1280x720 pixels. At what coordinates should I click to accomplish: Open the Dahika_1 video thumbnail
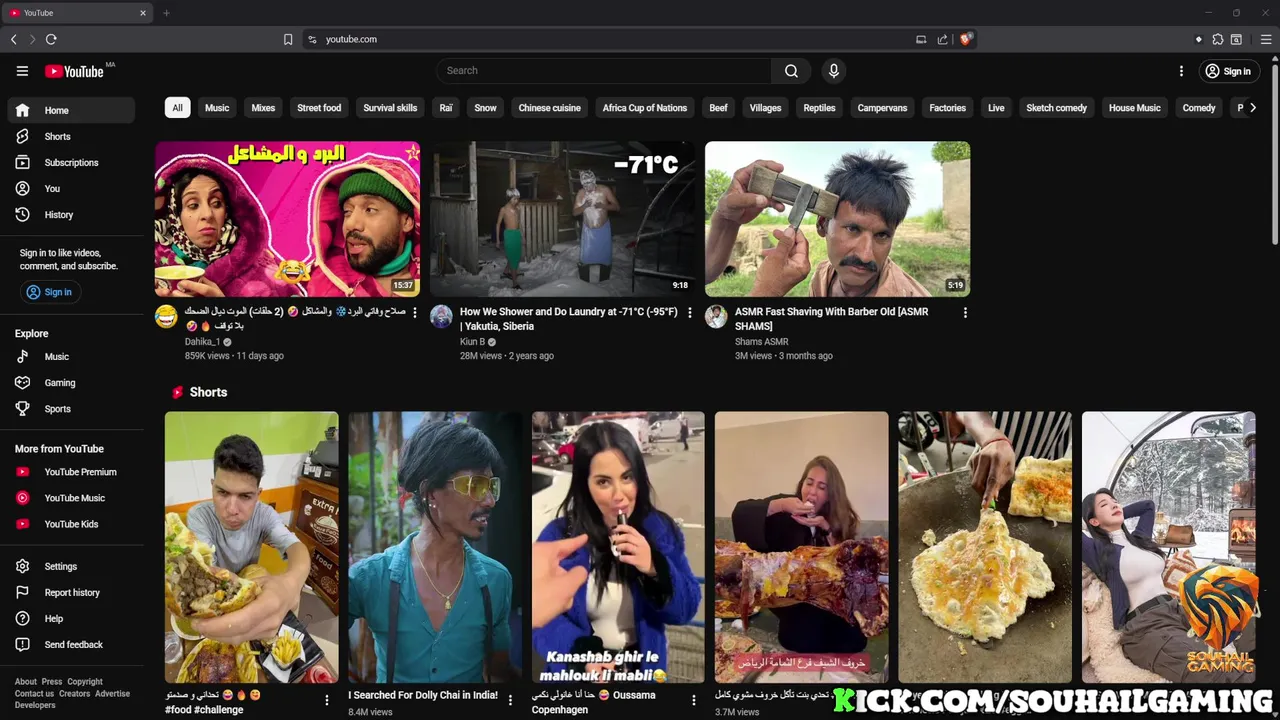click(287, 219)
